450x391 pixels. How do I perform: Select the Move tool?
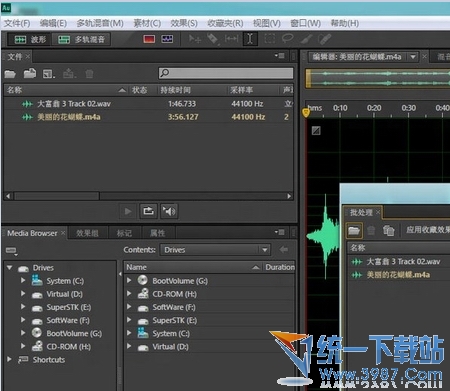pyautogui.click(x=195, y=39)
